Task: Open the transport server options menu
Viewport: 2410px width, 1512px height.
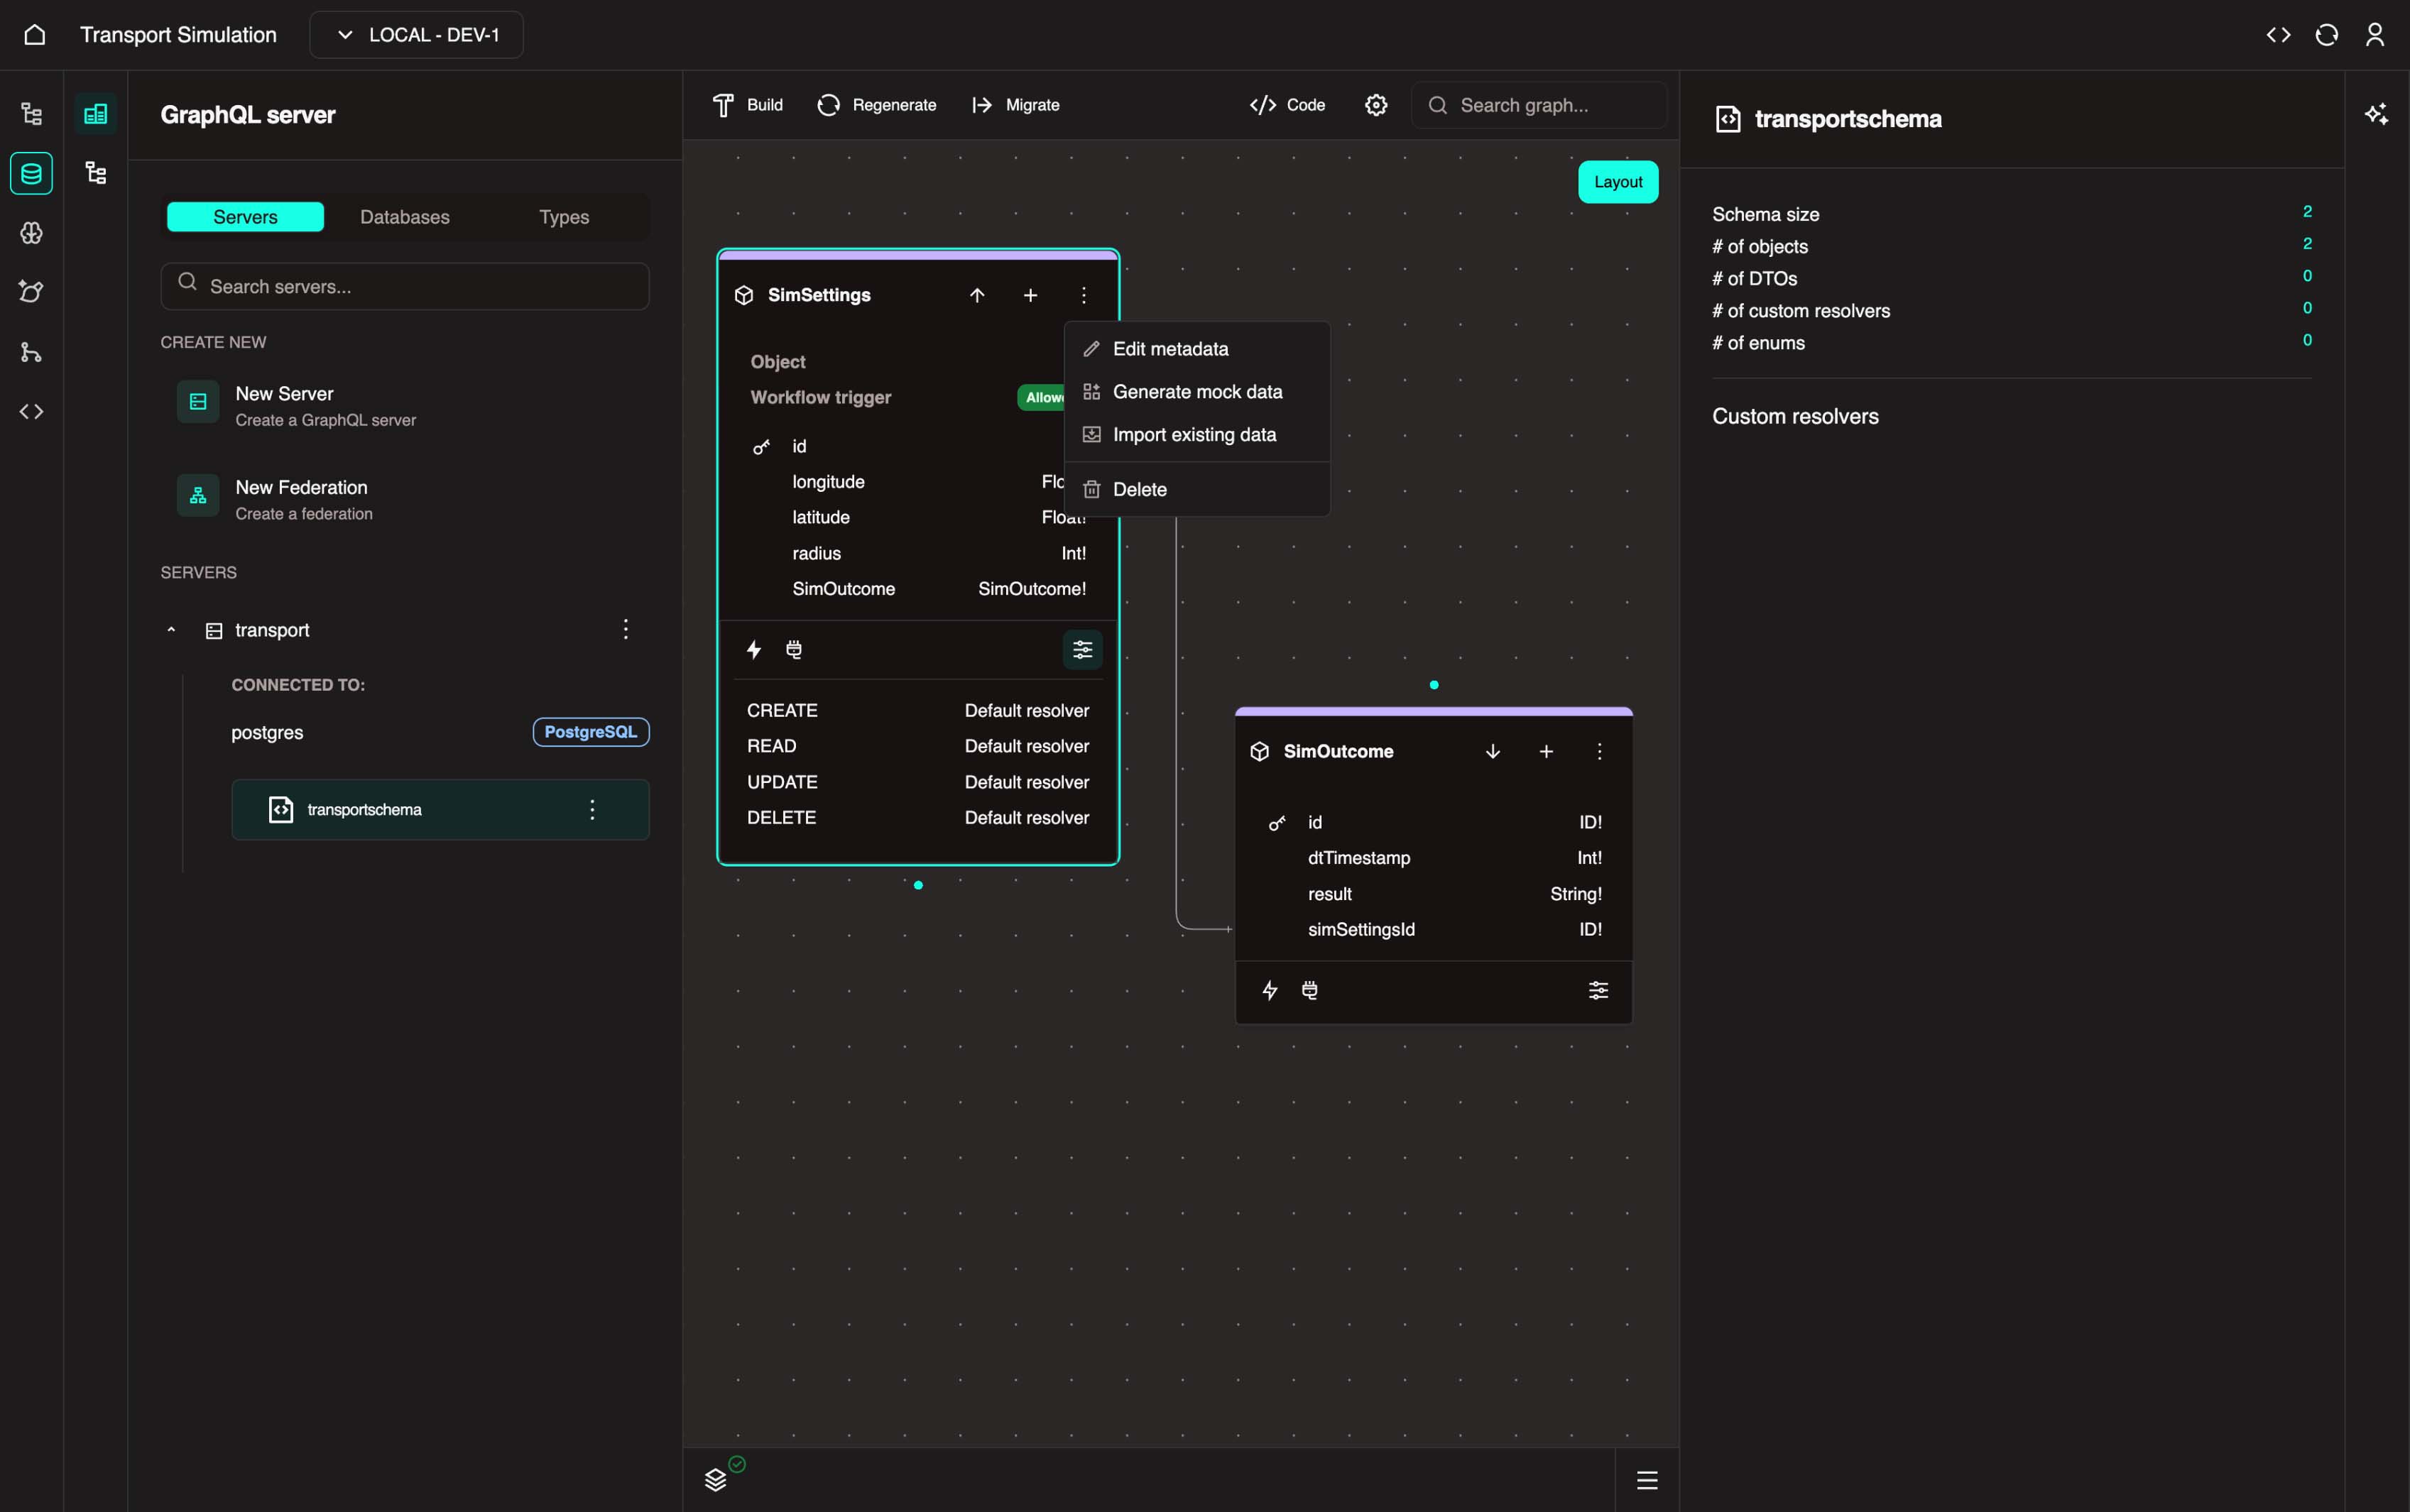Action: [x=625, y=629]
